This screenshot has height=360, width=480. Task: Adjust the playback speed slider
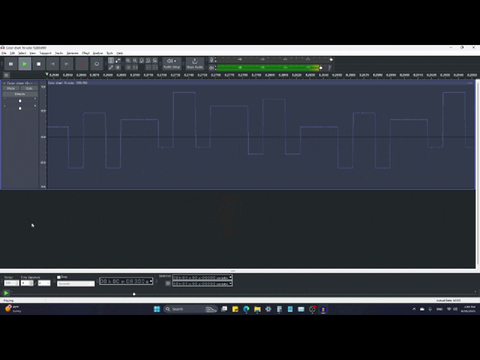click(x=134, y=294)
